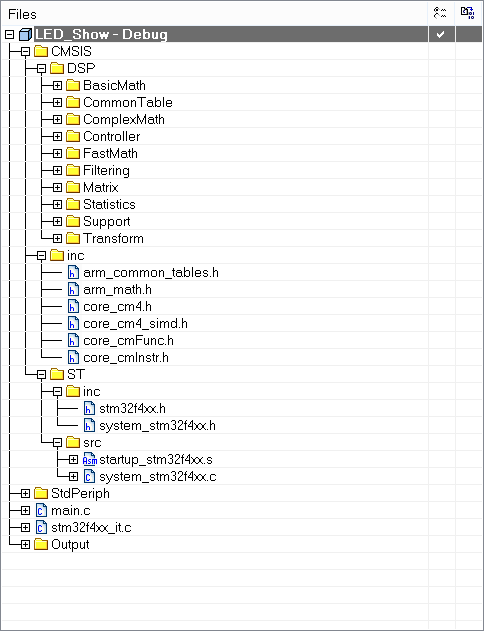This screenshot has height=631, width=484.
Task: Collapse the inc folder under CMSIS
Action: (x=41, y=256)
